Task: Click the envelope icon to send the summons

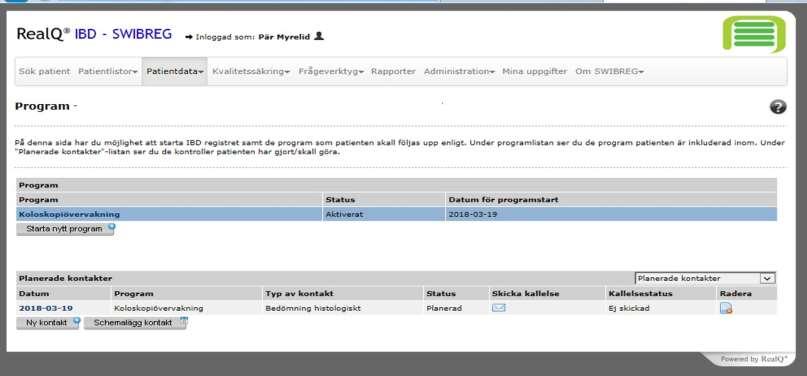Action: (498, 308)
